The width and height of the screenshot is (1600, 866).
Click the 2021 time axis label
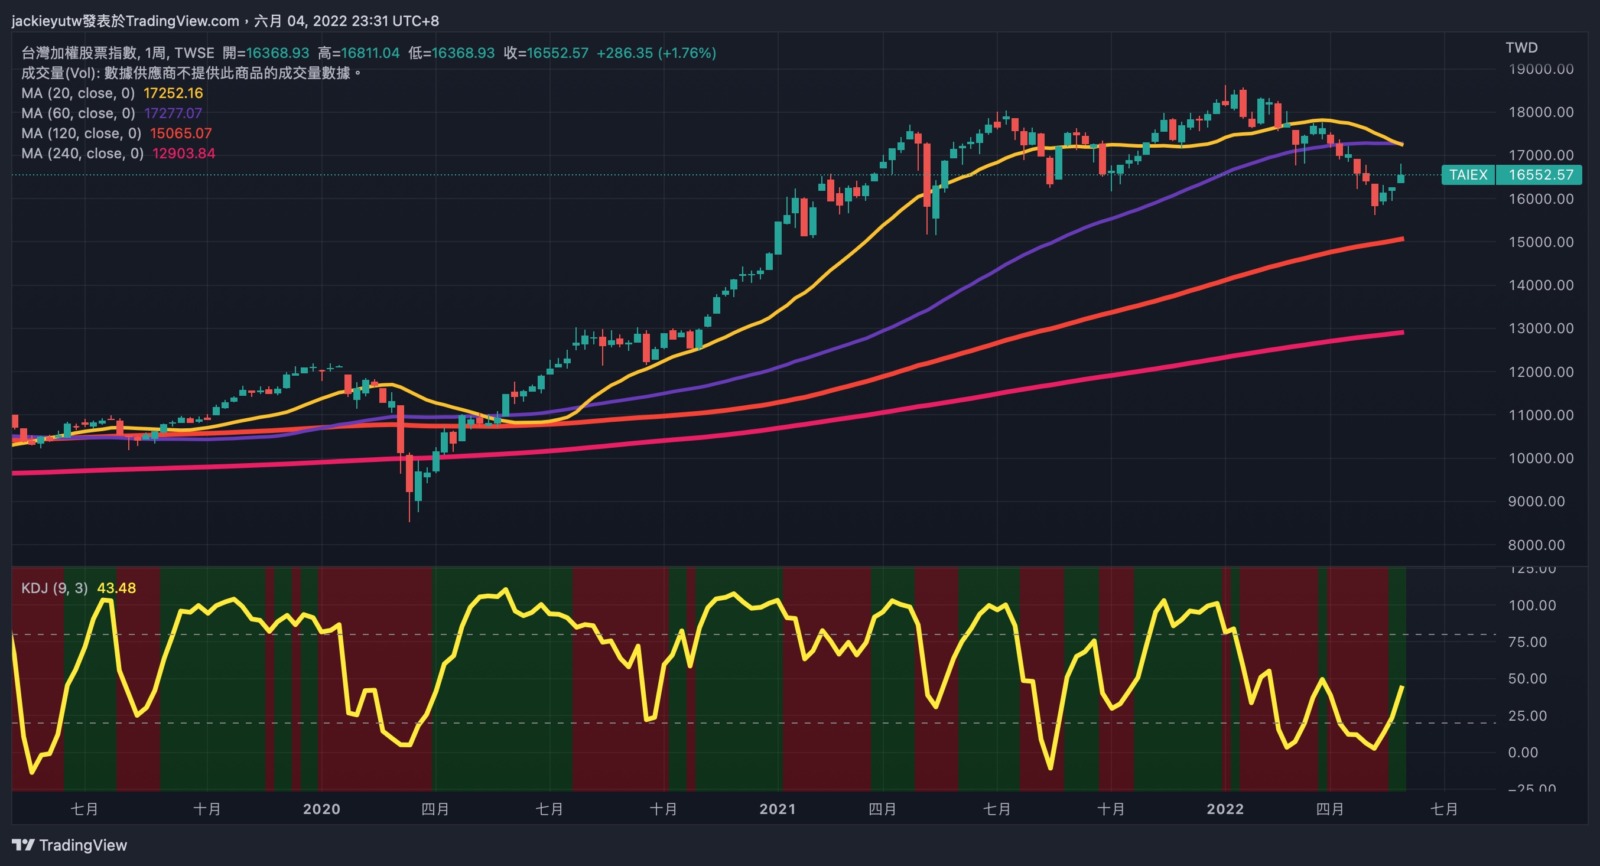click(x=777, y=809)
